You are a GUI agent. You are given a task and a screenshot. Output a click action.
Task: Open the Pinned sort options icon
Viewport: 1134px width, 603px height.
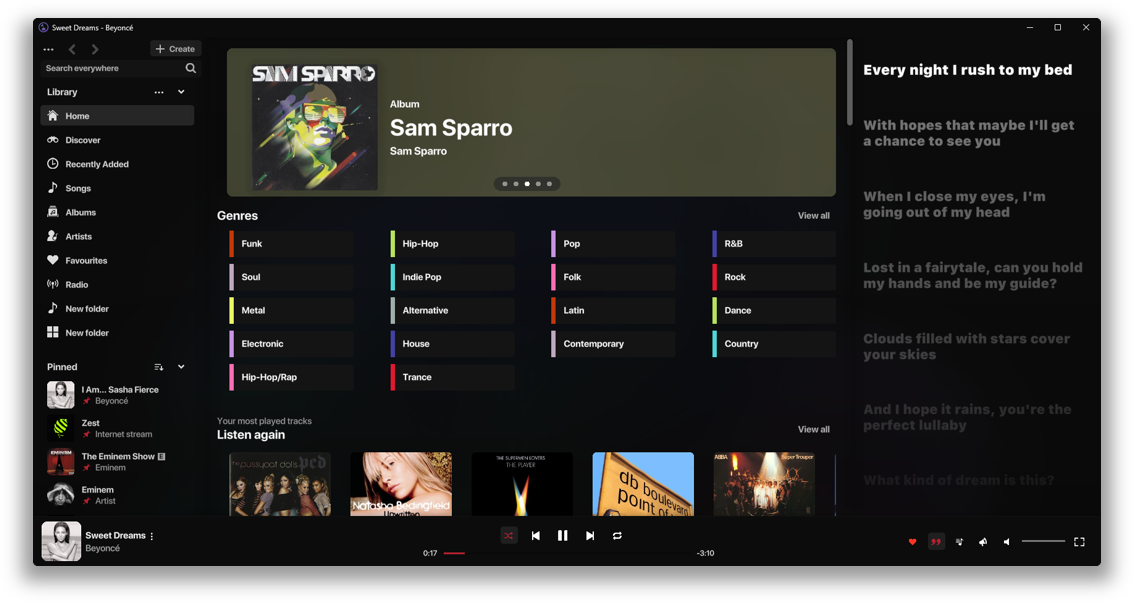(159, 367)
